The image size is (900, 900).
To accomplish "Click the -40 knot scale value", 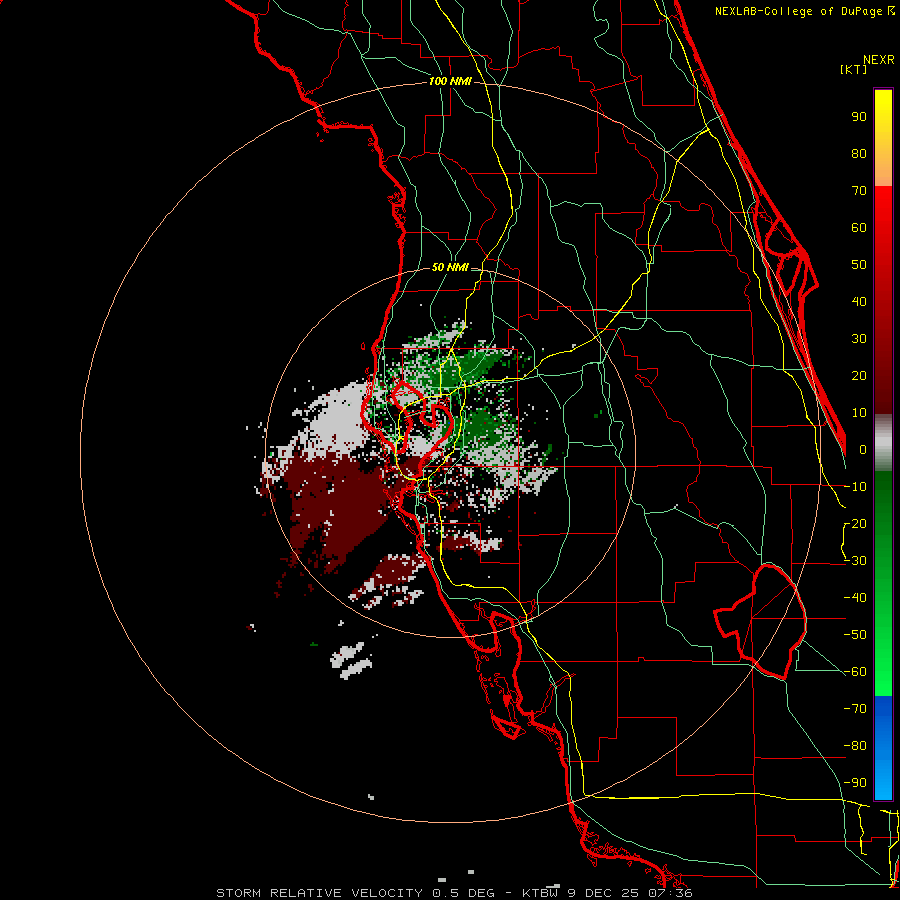I will 855,598.
